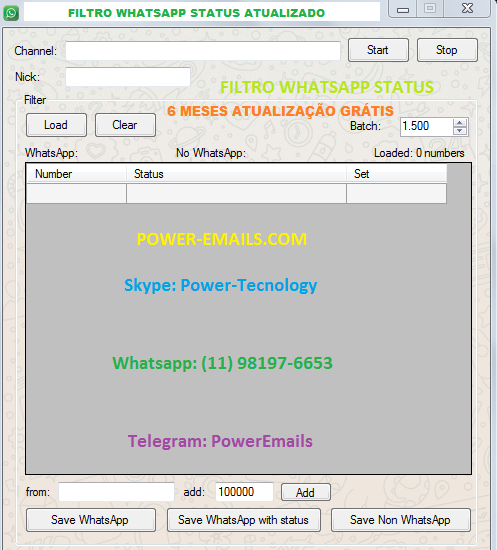Save results with Save WhatsApp button
The image size is (497, 550).
90,520
